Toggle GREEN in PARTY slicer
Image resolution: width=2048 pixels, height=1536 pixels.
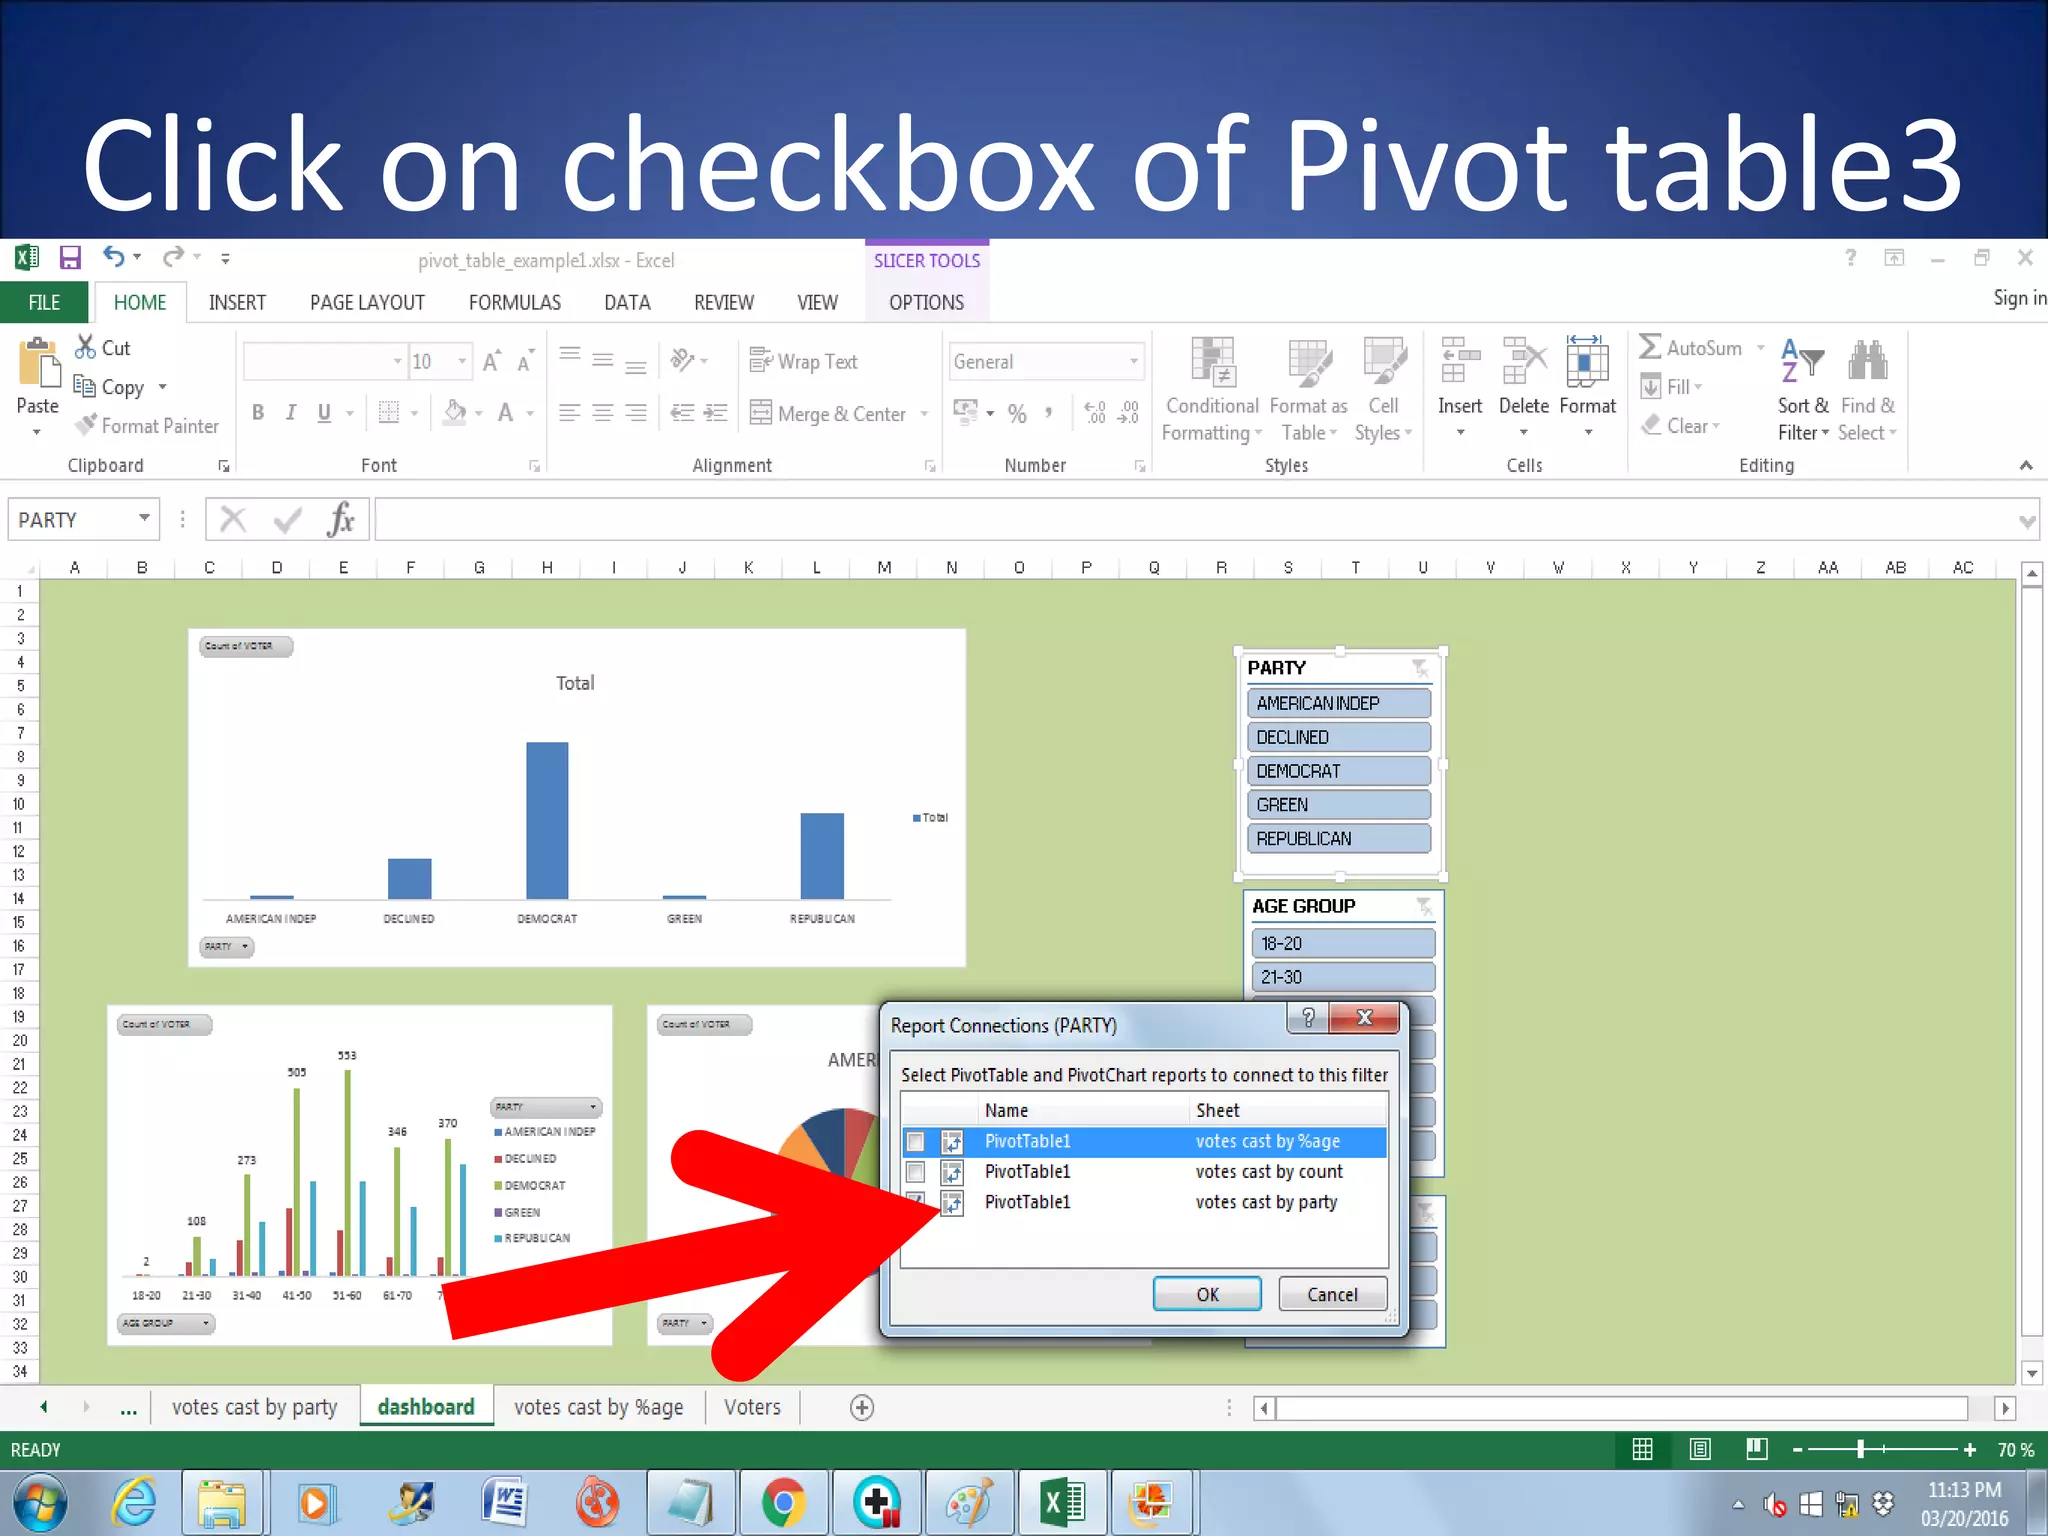coord(1339,804)
